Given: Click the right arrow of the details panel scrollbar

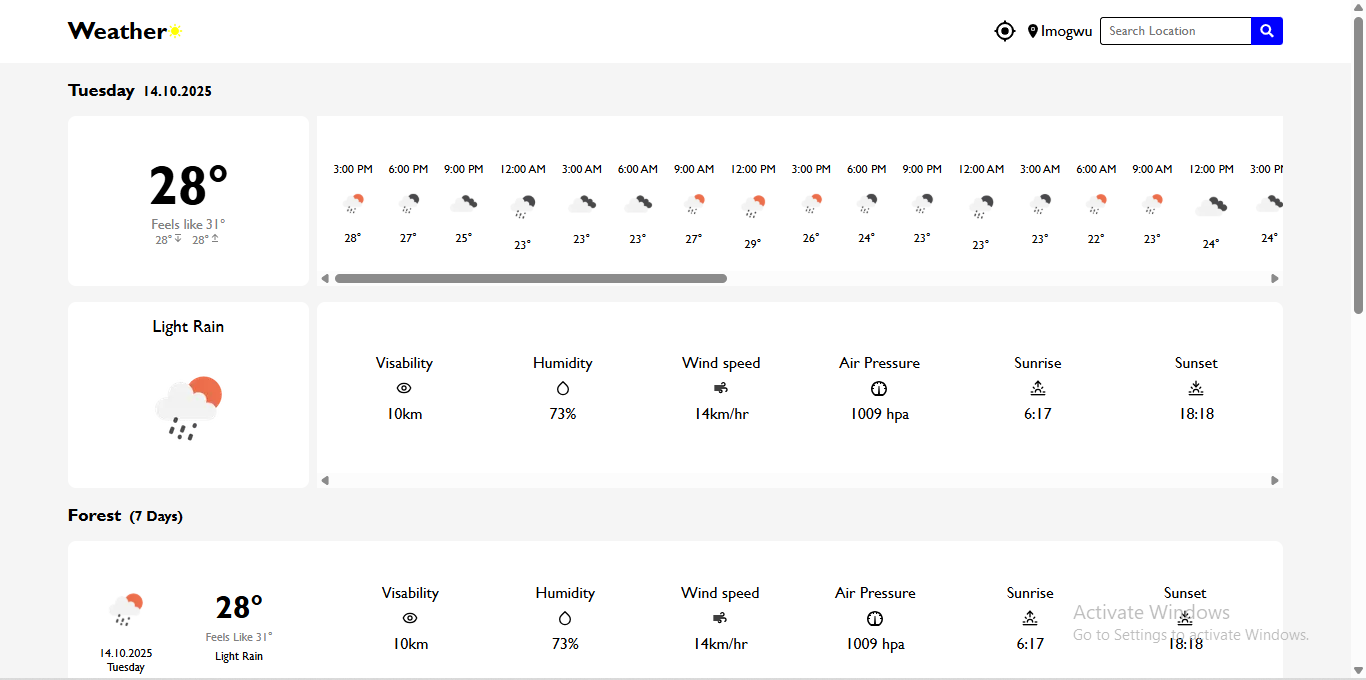Looking at the screenshot, I should coord(1275,480).
